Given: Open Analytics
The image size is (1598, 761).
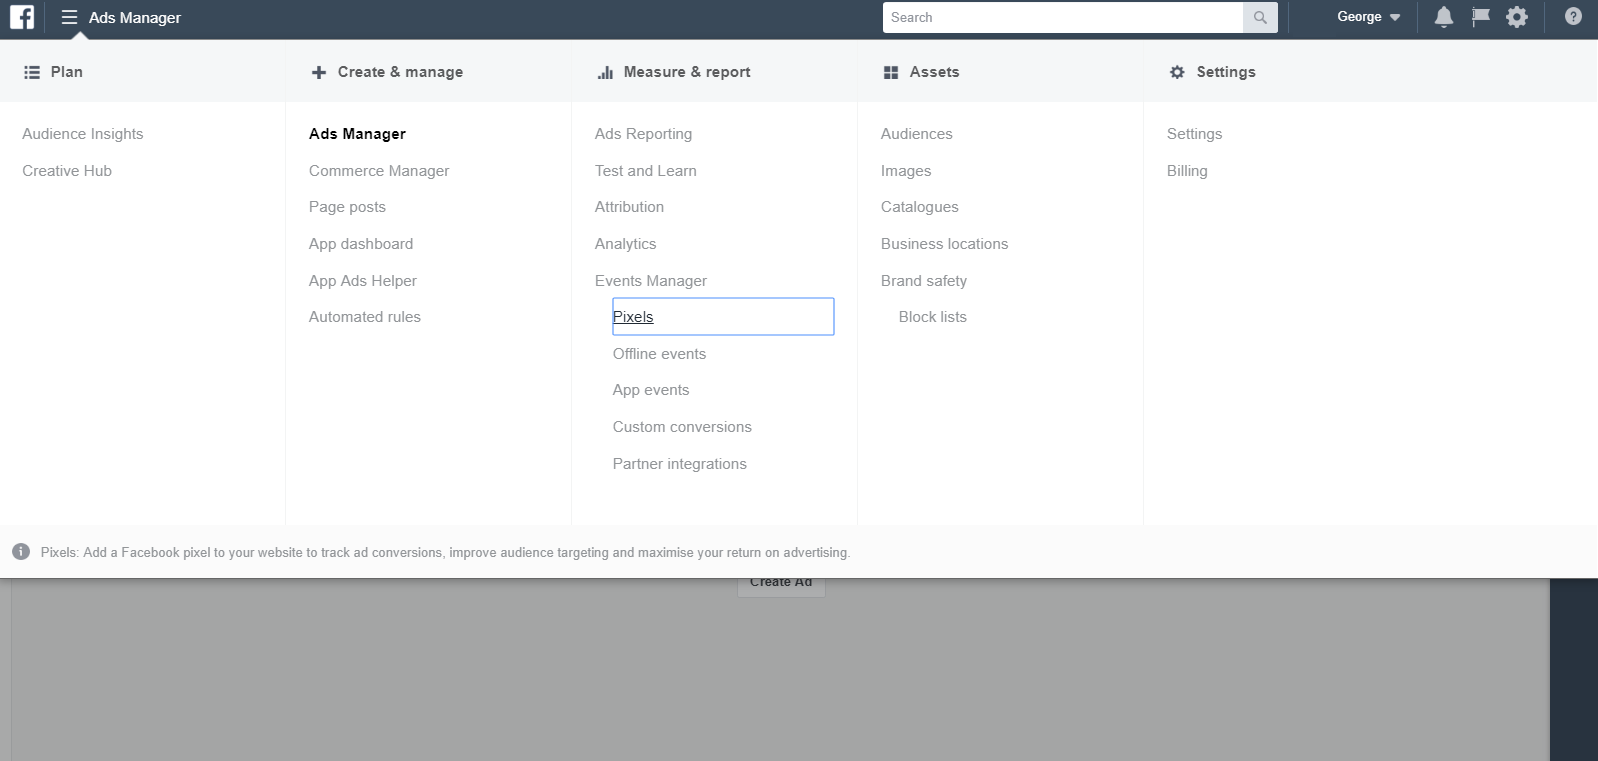Looking at the screenshot, I should click(x=625, y=244).
